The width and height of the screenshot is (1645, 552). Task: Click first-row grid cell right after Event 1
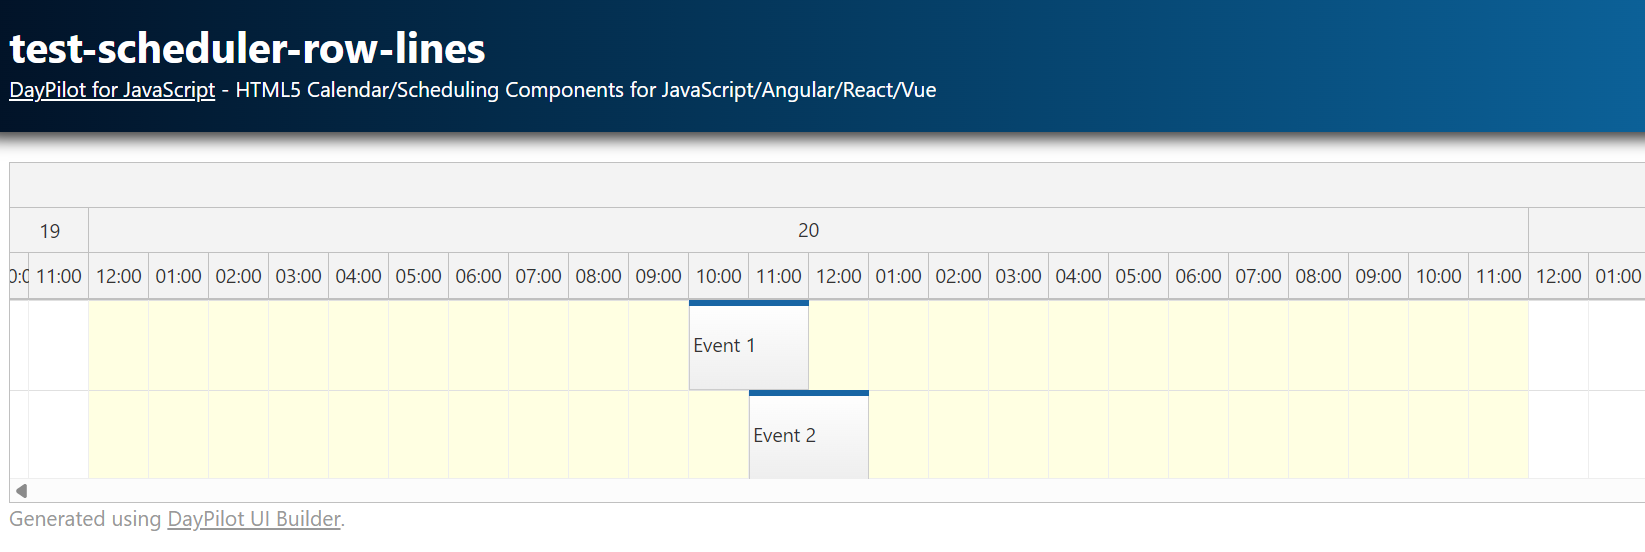tap(838, 346)
